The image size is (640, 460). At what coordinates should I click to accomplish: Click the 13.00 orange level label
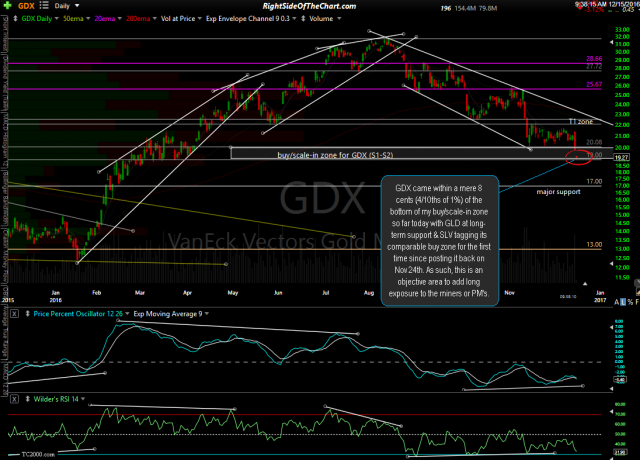click(x=594, y=244)
